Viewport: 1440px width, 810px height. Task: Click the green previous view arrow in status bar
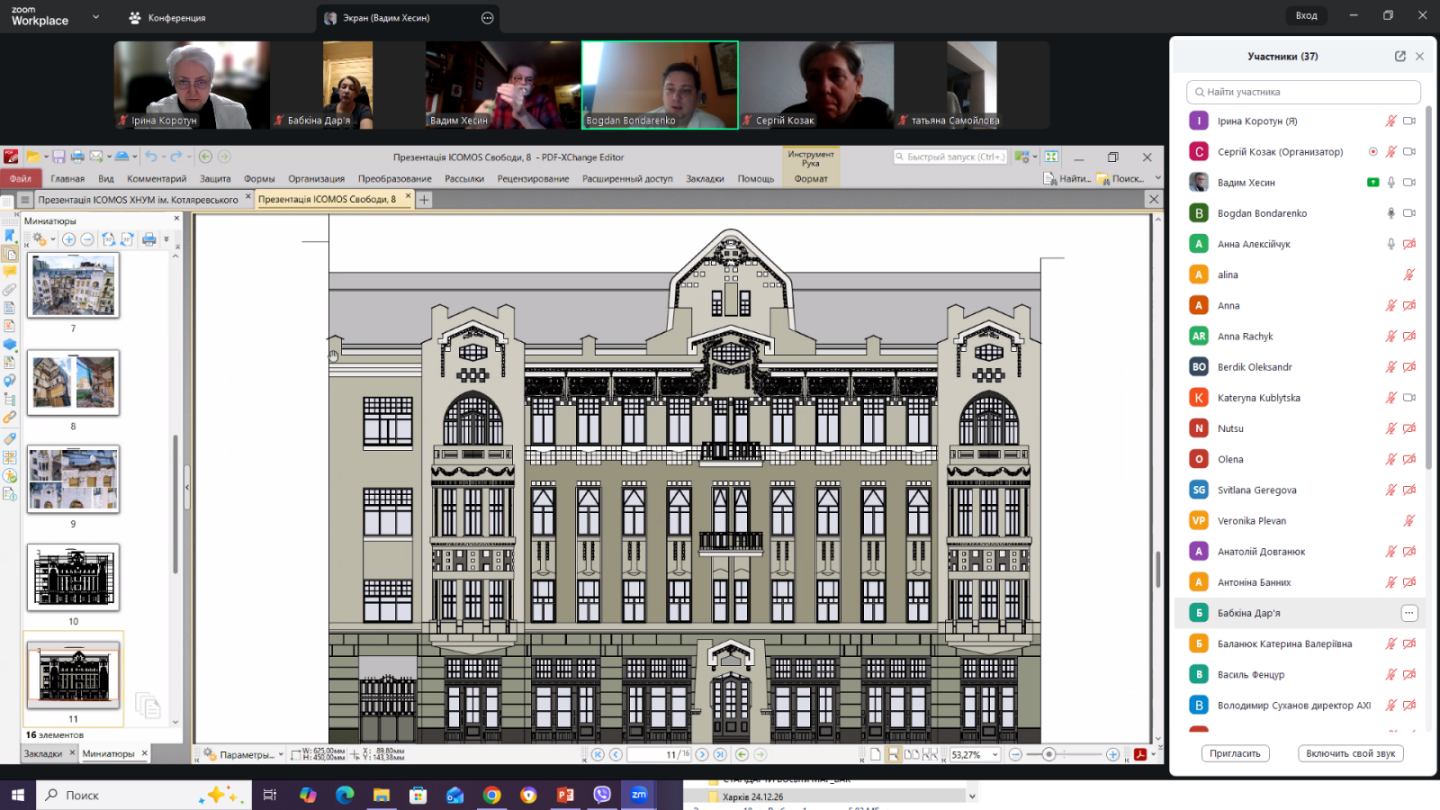pyautogui.click(x=742, y=754)
